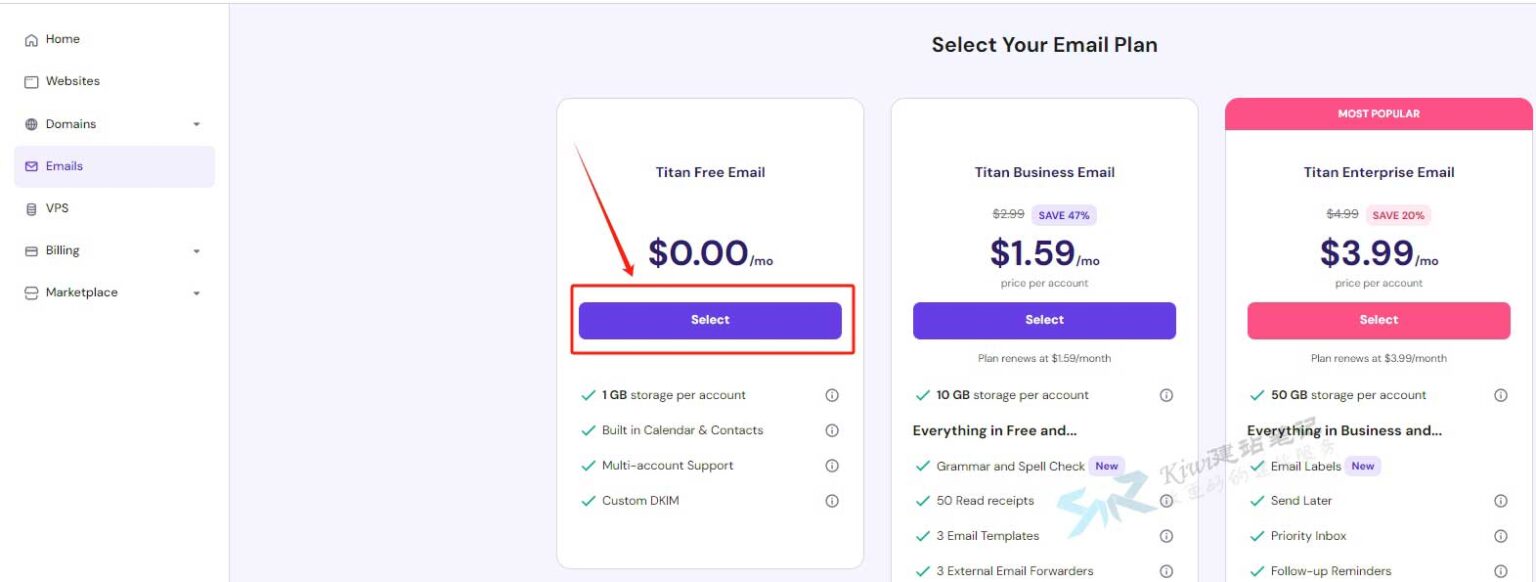
Task: Select the Websites icon in sidebar
Action: 31,81
